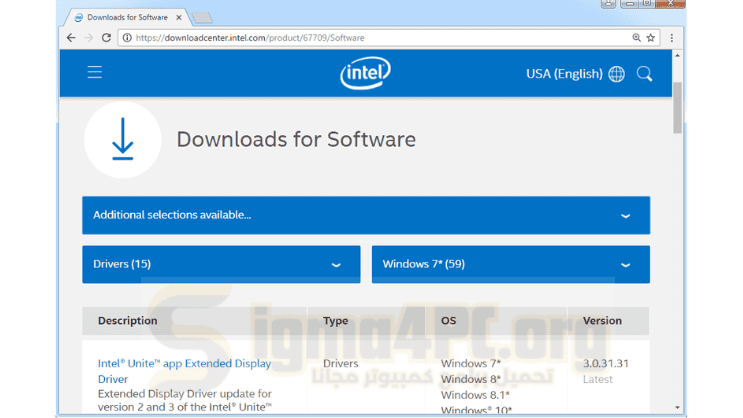Click the browser forward arrow
Image resolution: width=743 pixels, height=418 pixels.
[89, 38]
